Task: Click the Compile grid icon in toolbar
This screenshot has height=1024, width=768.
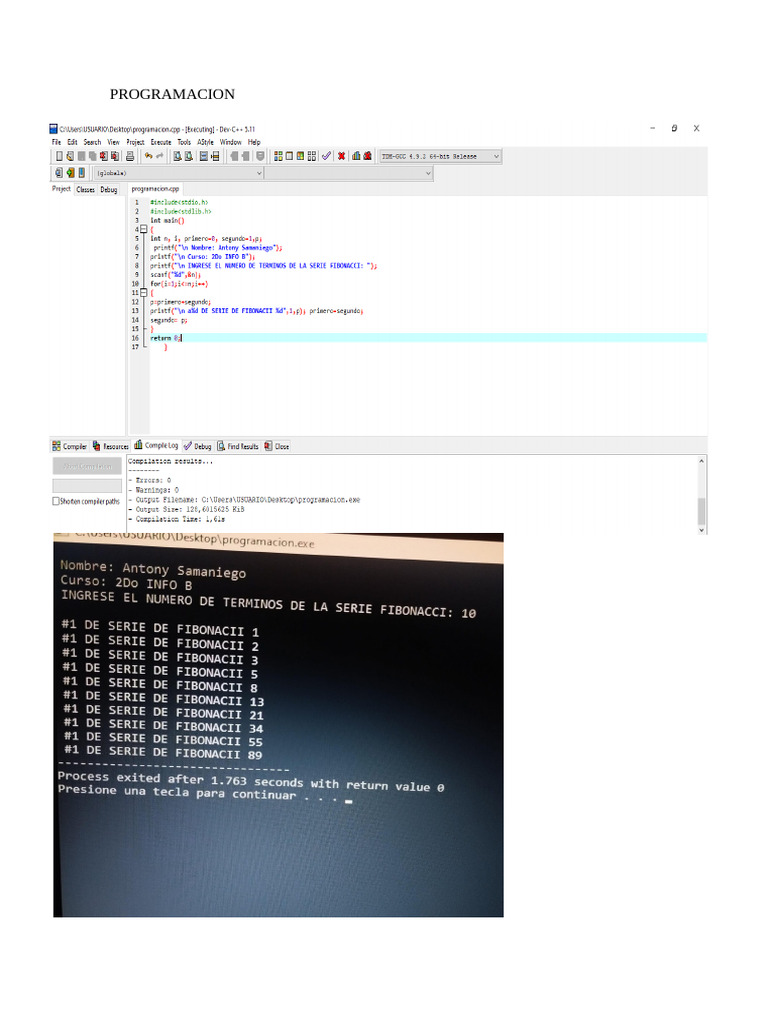Action: coord(279,156)
